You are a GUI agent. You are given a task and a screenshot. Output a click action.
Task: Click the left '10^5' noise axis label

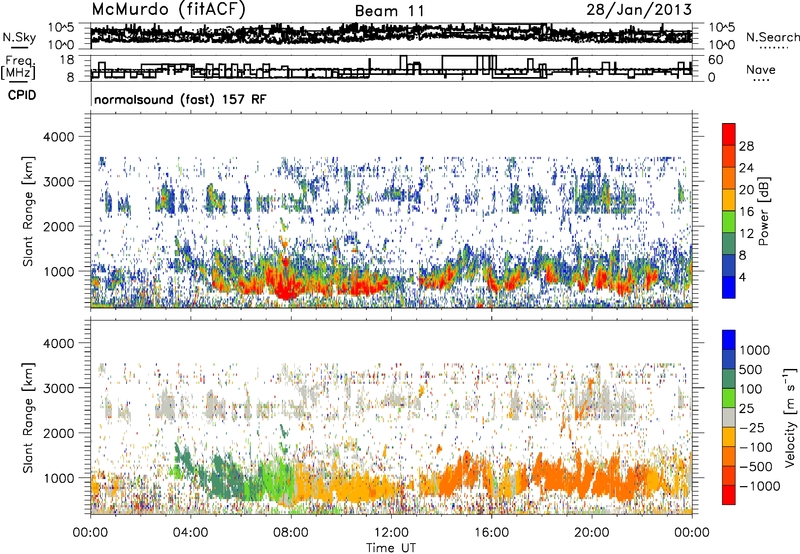[x=61, y=27]
